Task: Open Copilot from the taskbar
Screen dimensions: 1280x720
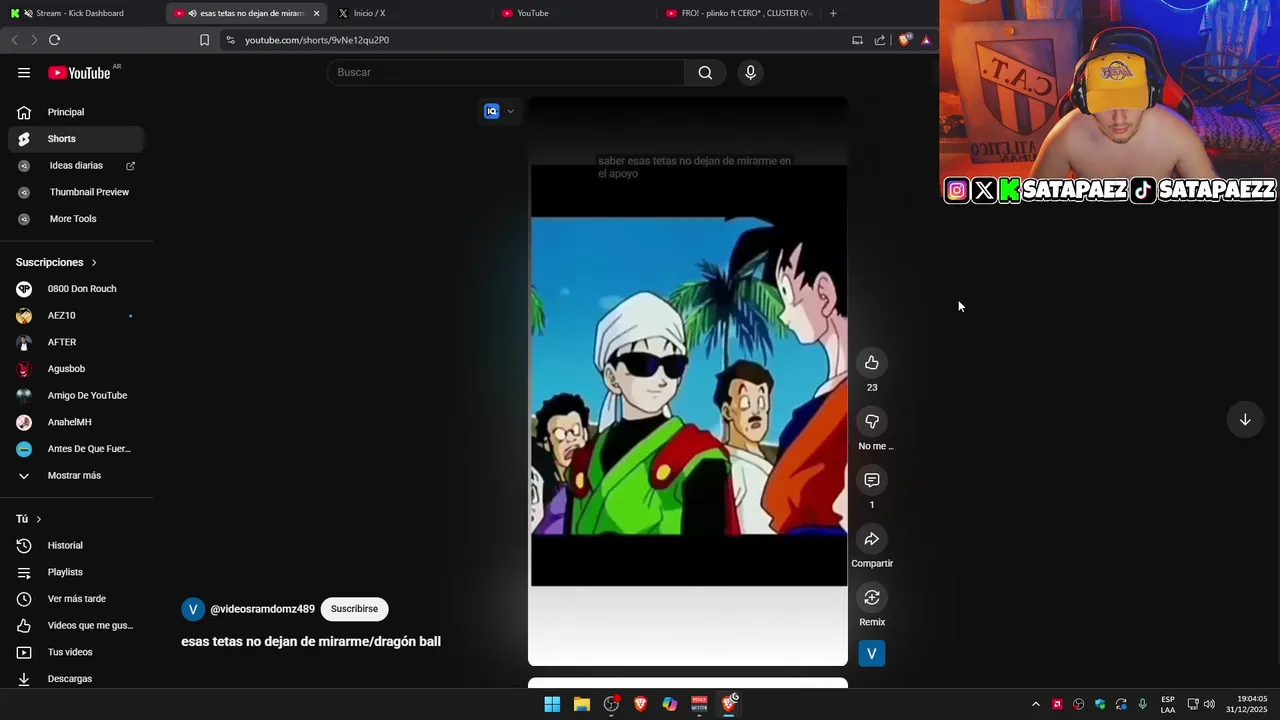Action: 670,704
